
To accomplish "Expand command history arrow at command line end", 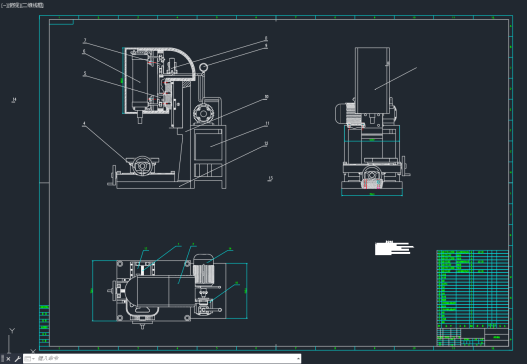I will pos(298,359).
